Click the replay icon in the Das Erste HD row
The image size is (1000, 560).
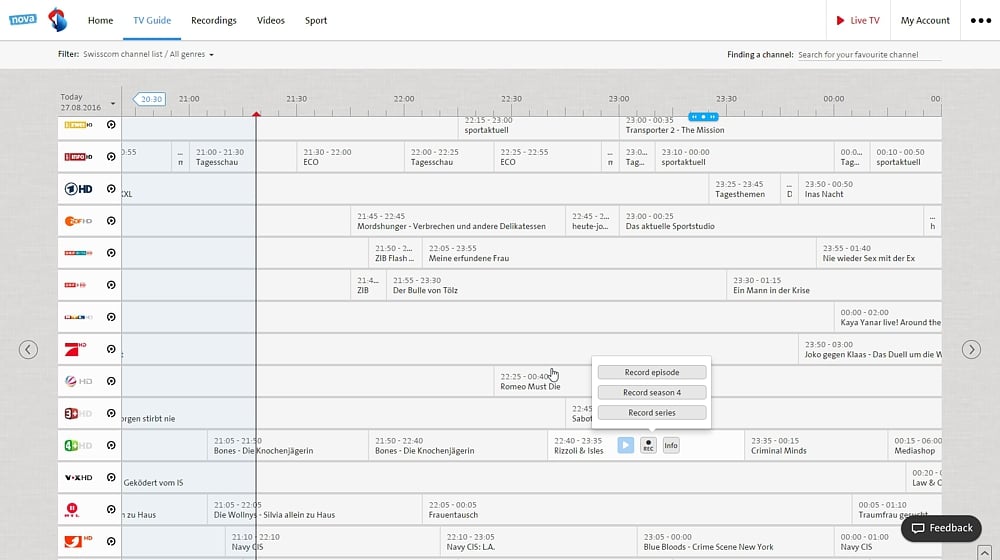pos(111,189)
